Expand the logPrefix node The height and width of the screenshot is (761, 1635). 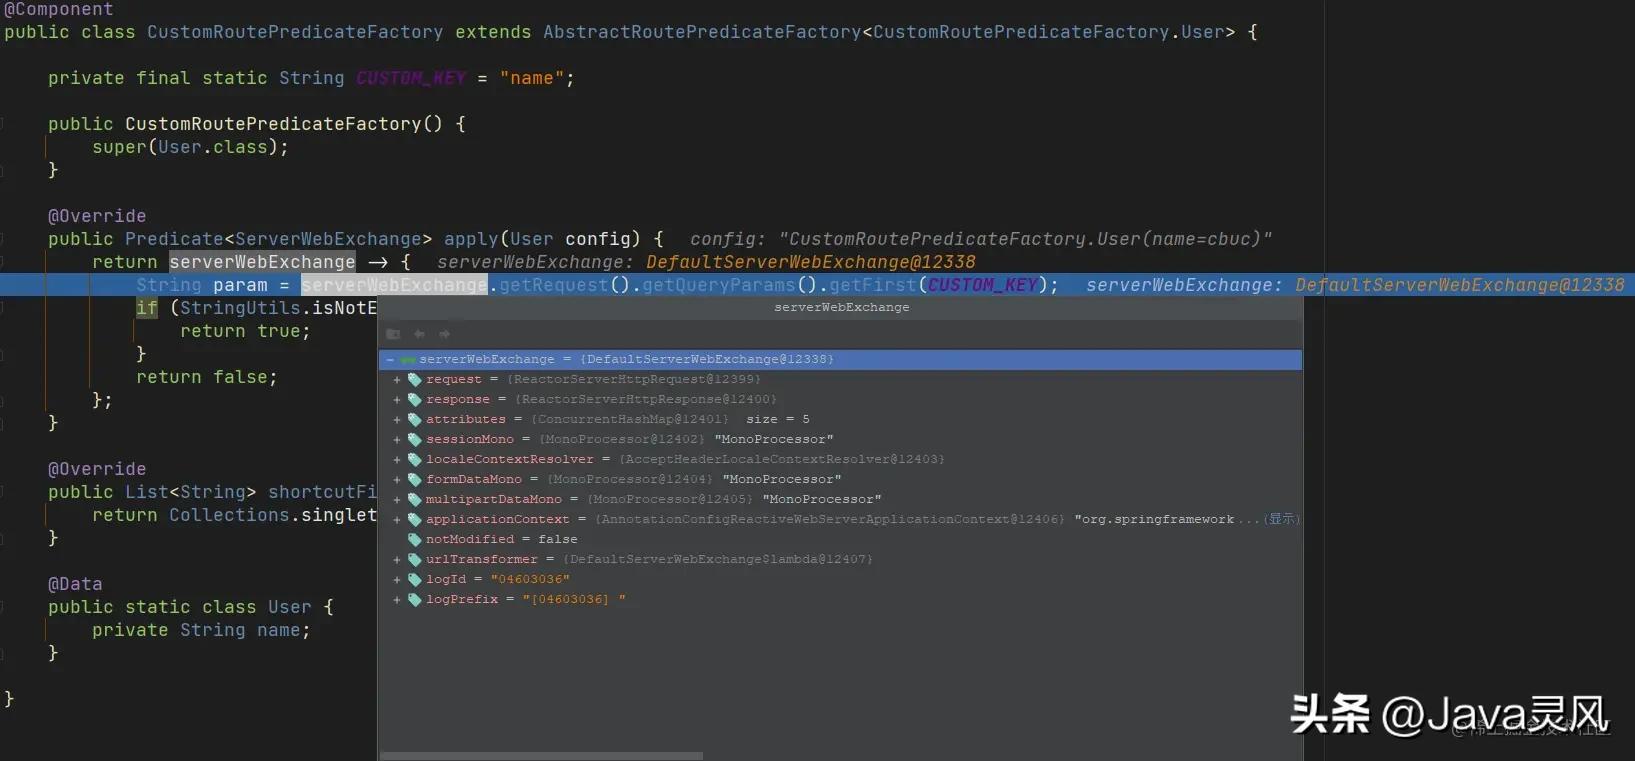[397, 600]
